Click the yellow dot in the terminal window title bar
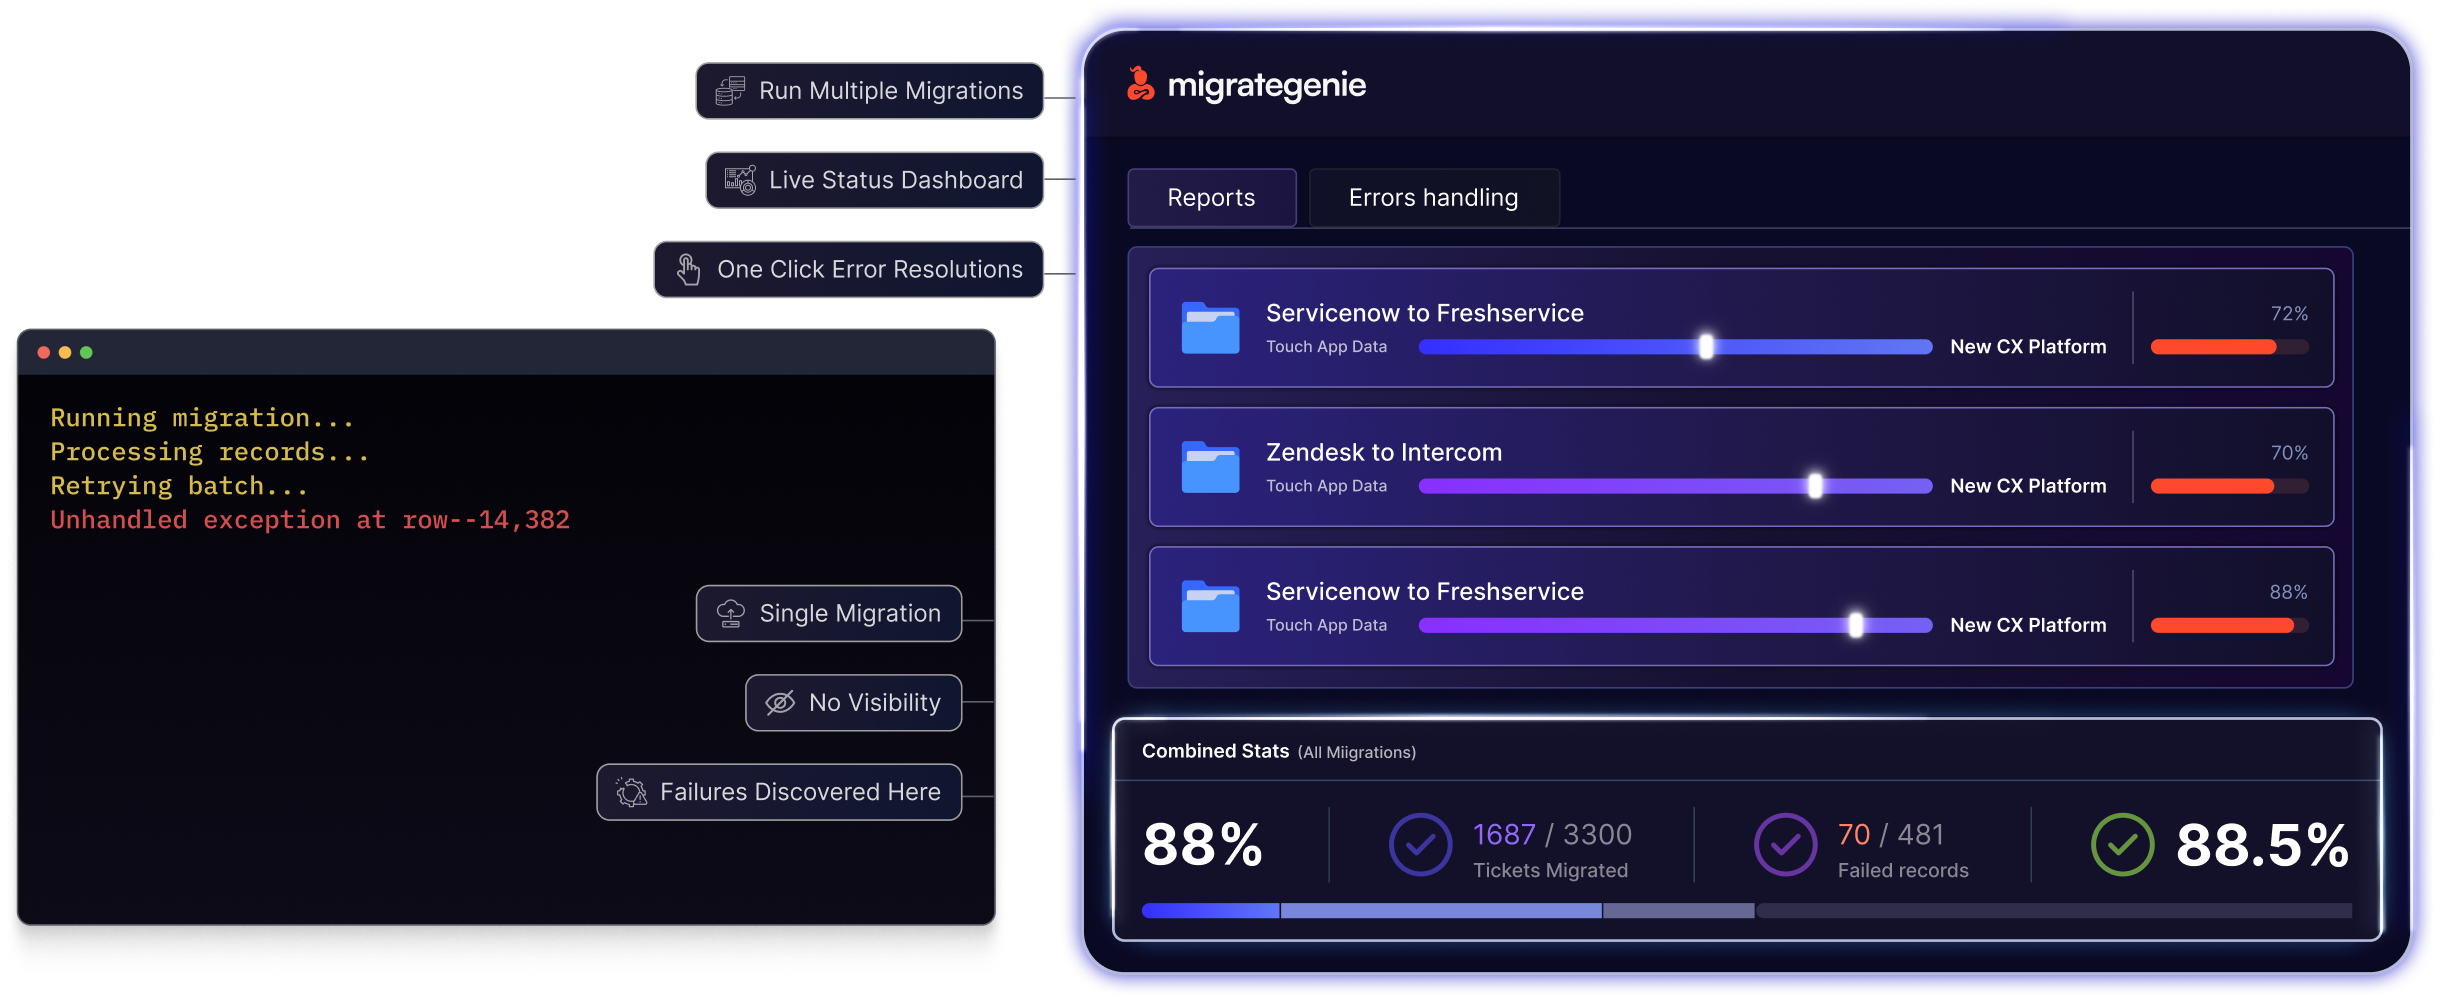2441x998 pixels. (65, 352)
